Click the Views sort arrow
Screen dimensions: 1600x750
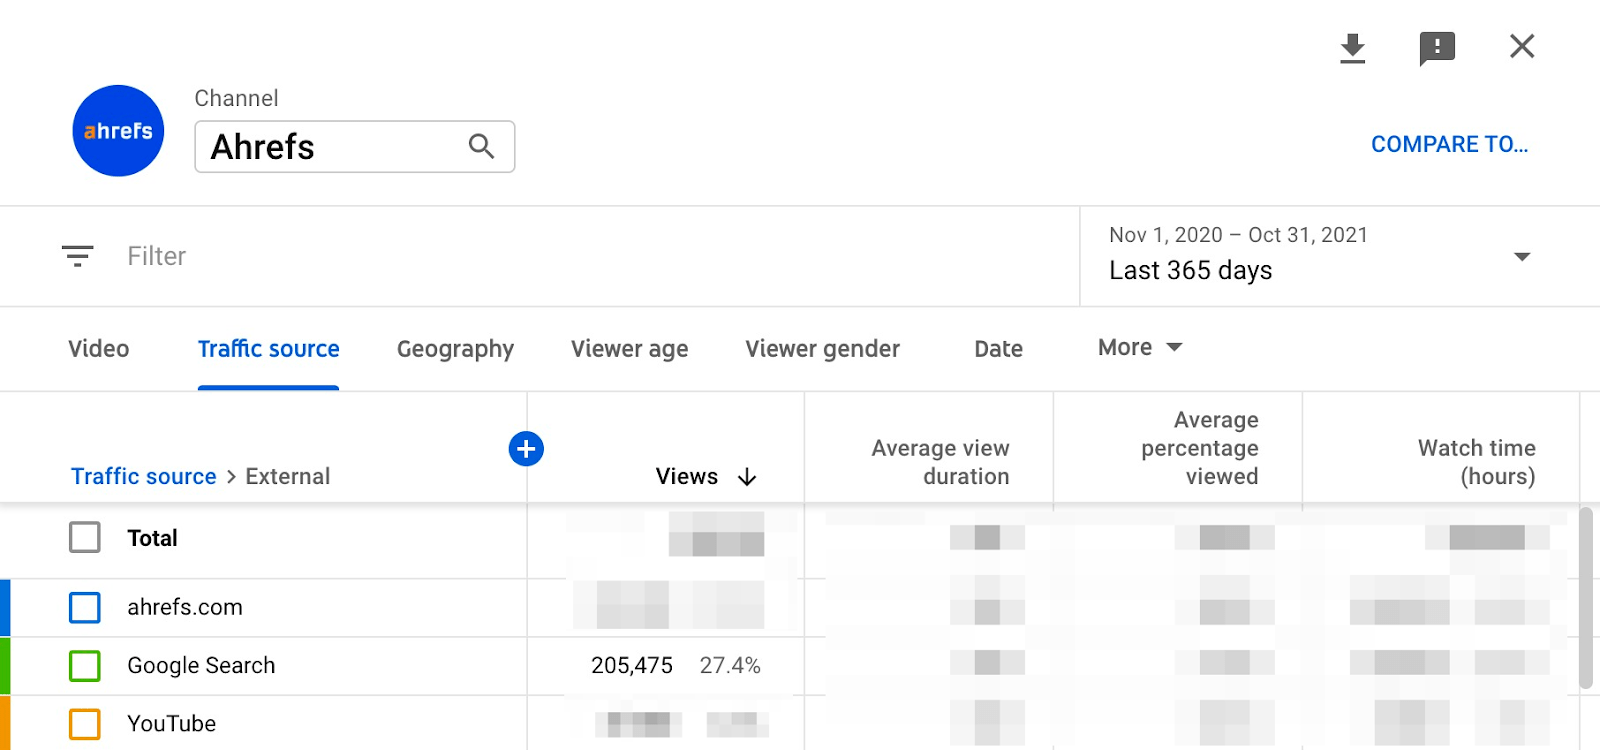[747, 477]
